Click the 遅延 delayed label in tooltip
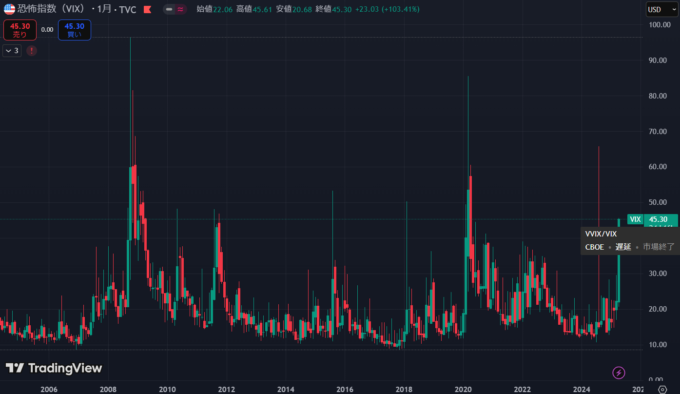This screenshot has width=680, height=394. tap(623, 247)
